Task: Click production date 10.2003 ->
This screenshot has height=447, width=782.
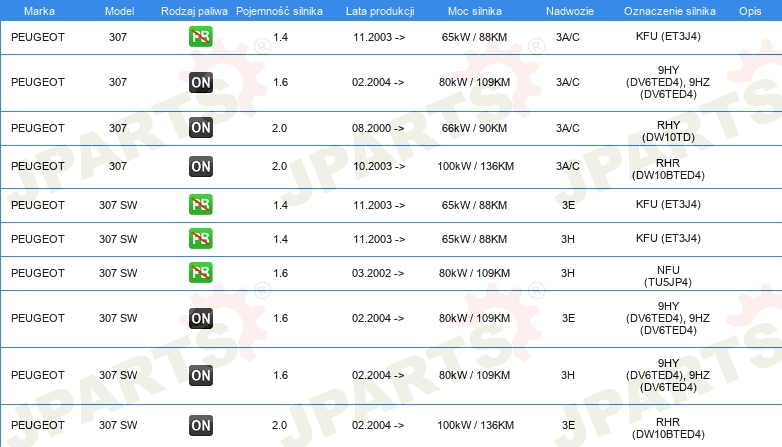Action: 379,166
